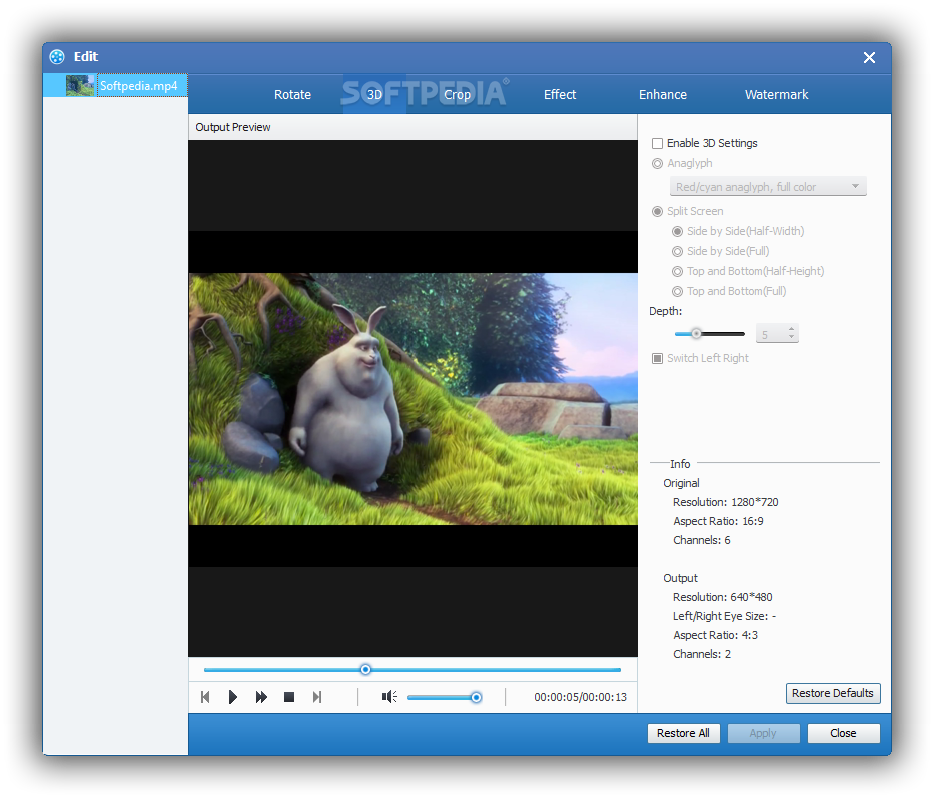Viewport: 934px width, 798px height.
Task: Click the fast forward icon
Action: tap(261, 697)
